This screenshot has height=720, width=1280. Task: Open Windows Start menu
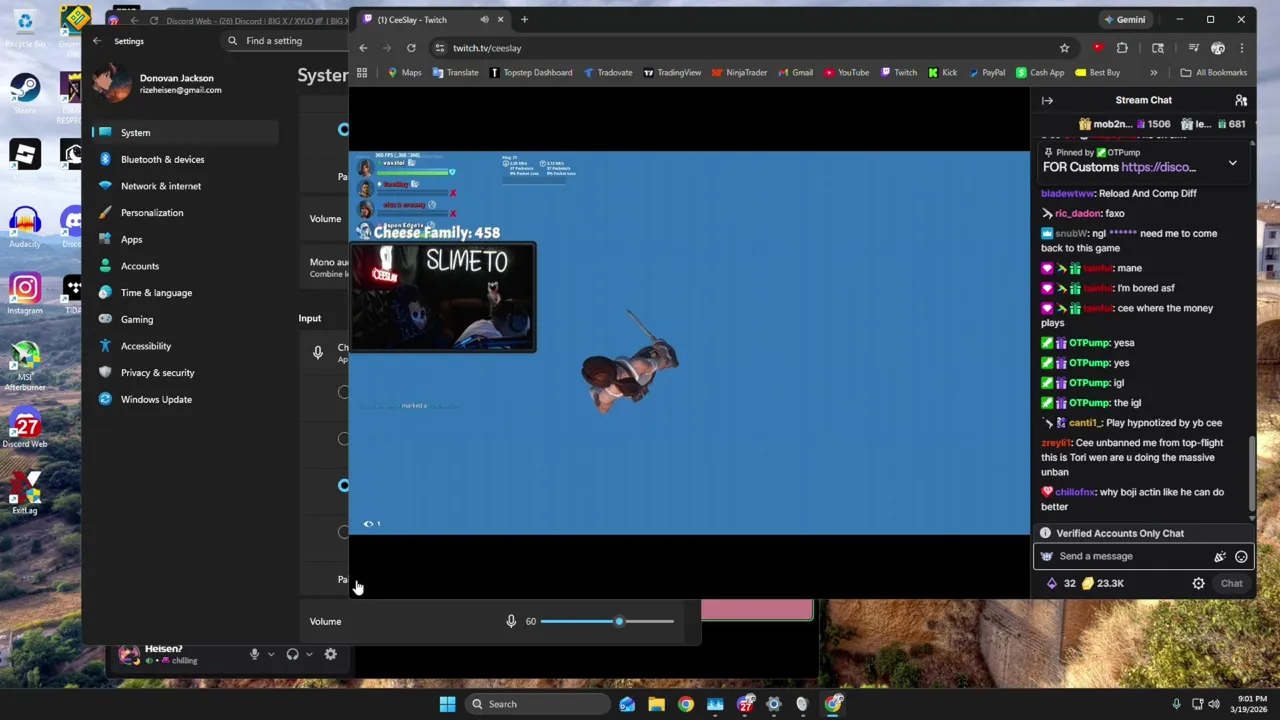[x=447, y=704]
